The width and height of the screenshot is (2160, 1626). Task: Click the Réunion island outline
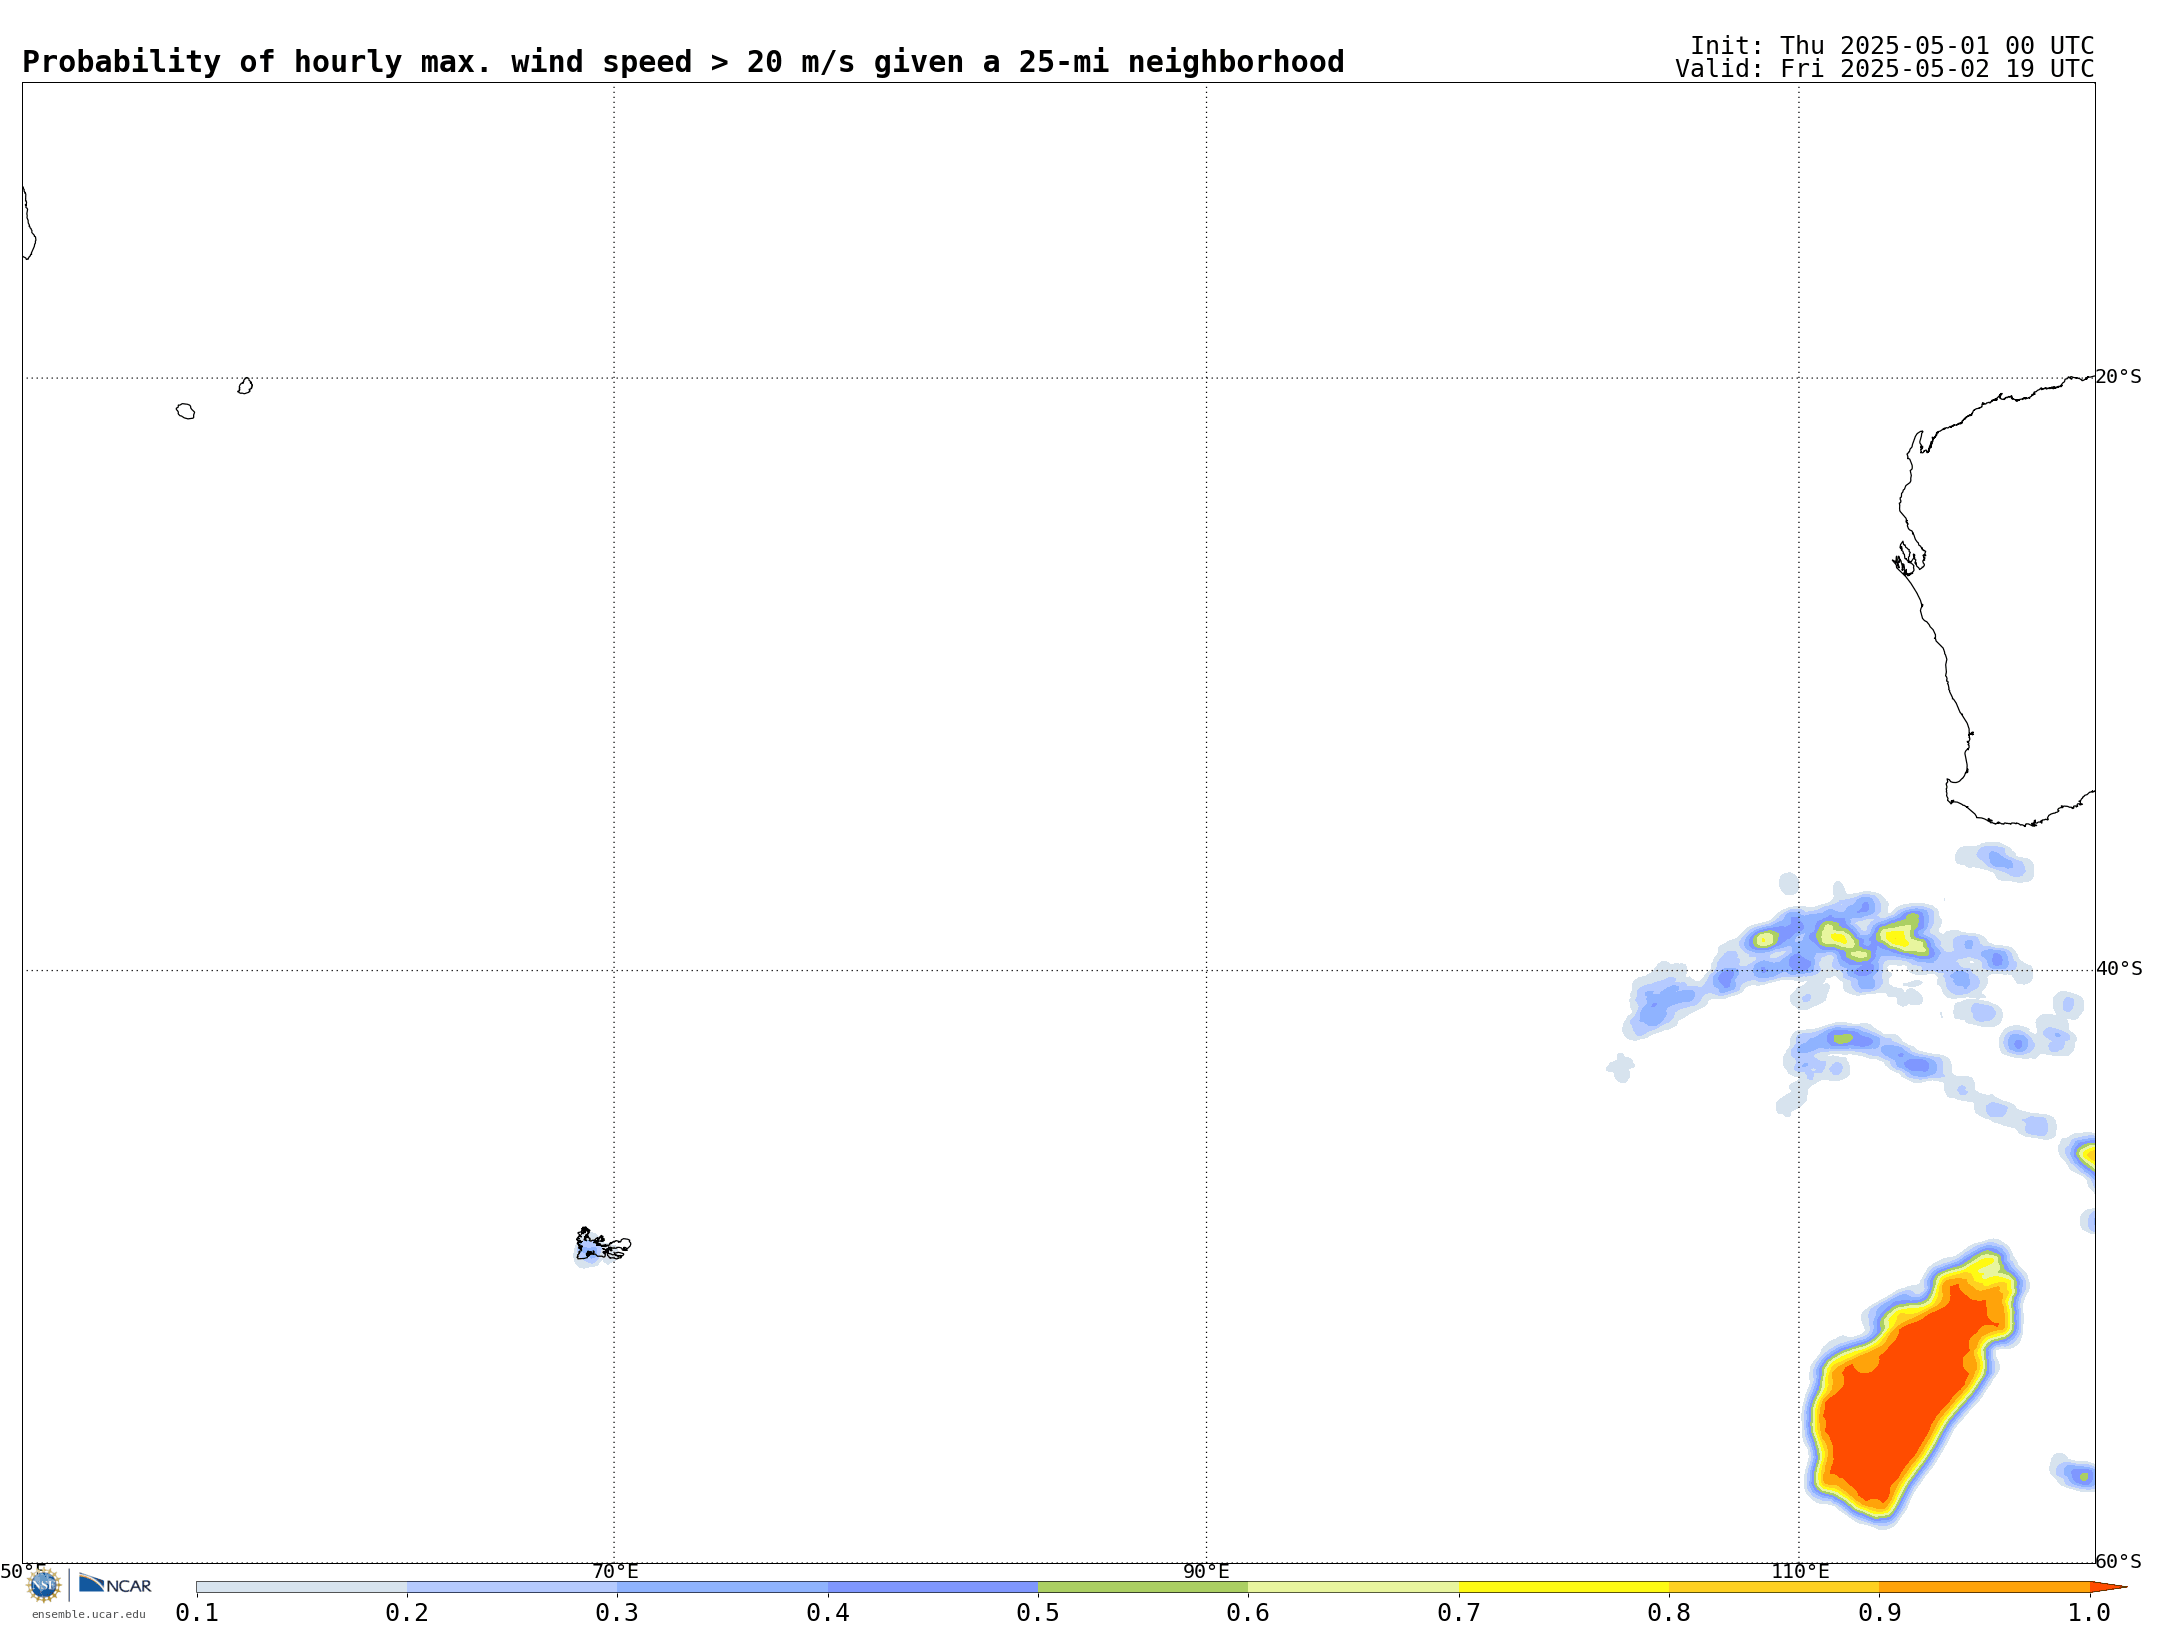click(185, 411)
